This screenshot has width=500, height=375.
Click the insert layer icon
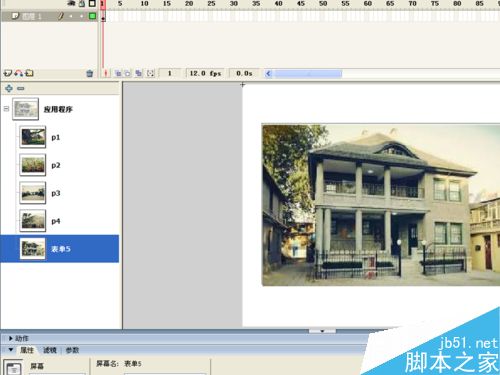pyautogui.click(x=7, y=73)
